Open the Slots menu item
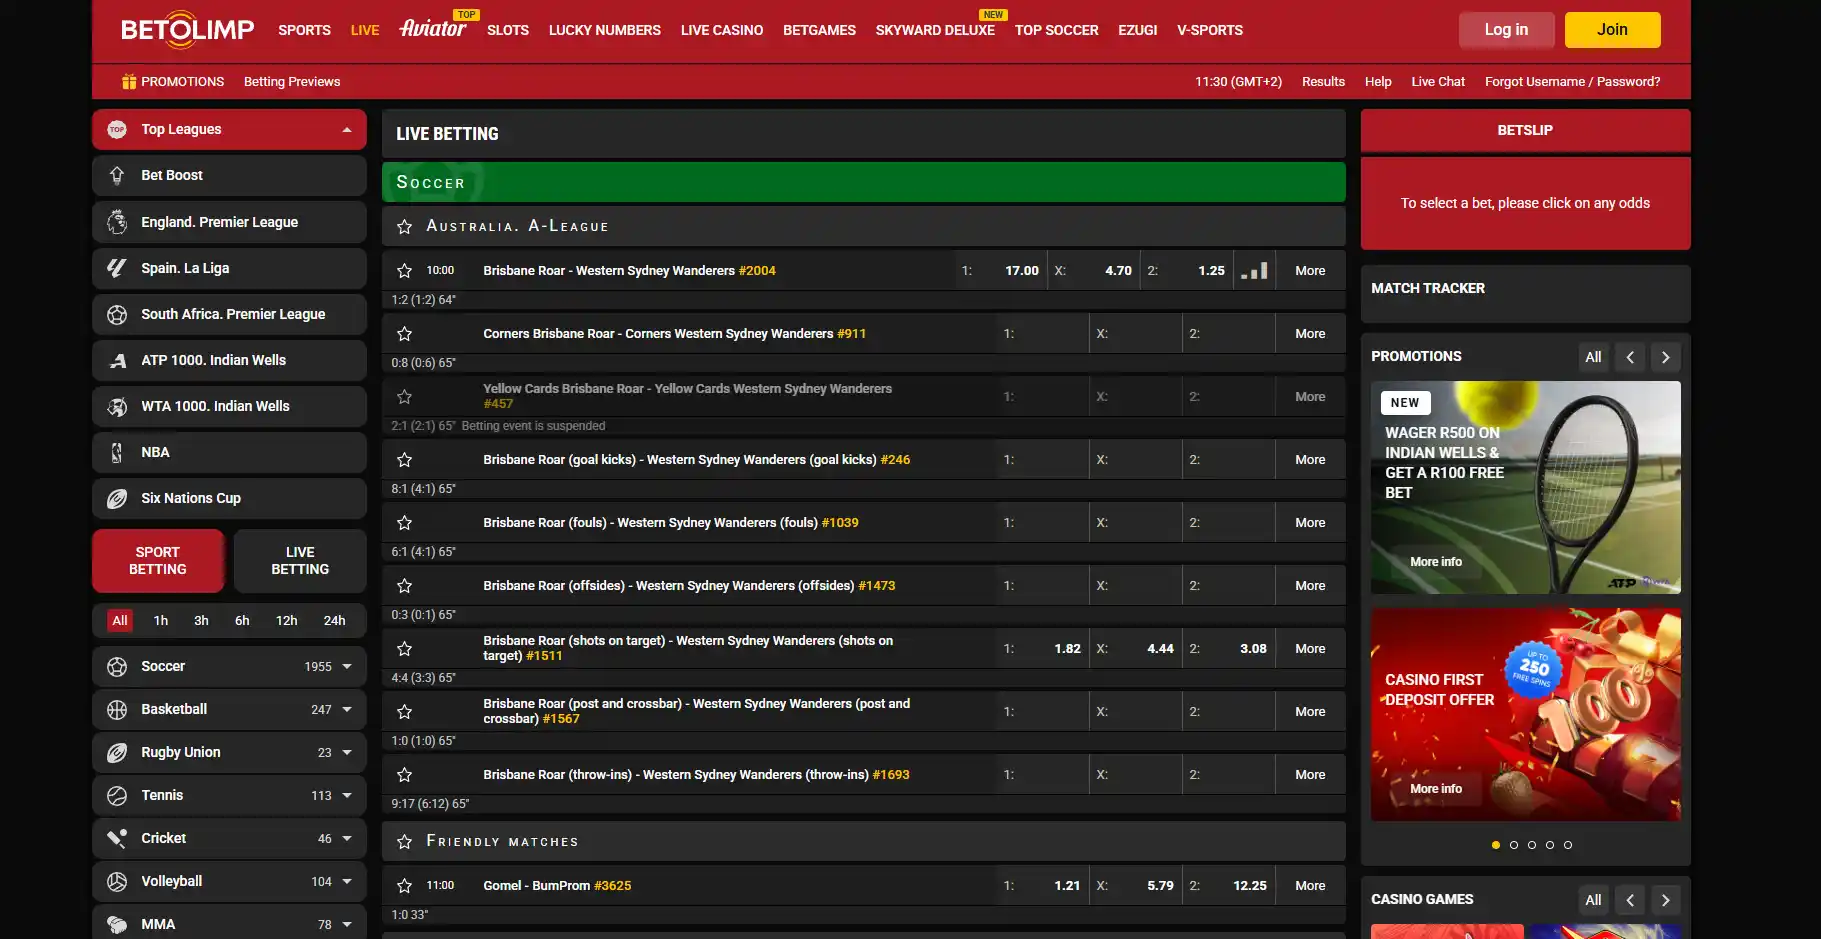 [x=508, y=30]
